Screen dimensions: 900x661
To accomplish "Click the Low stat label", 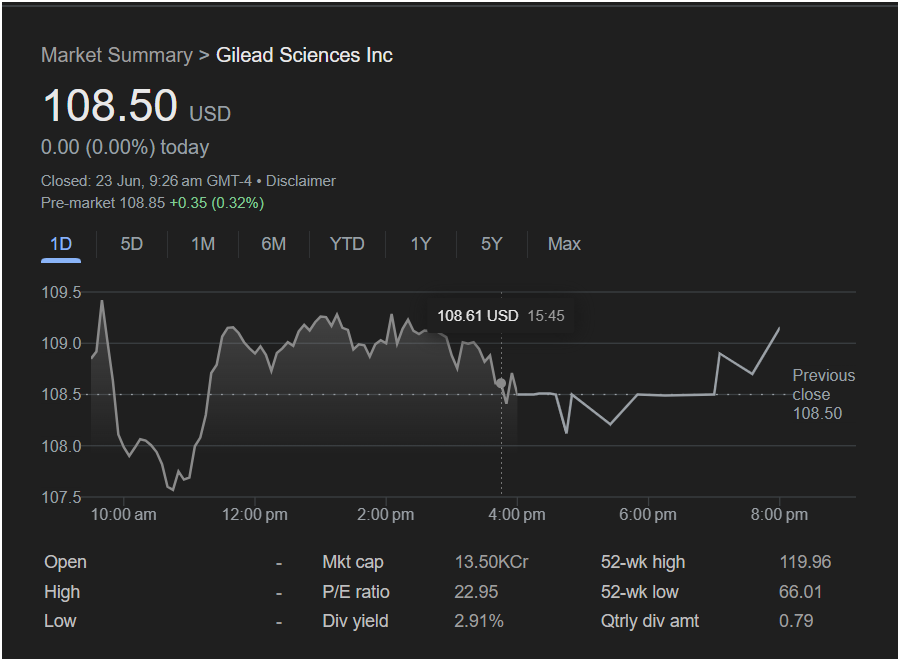I will click(x=60, y=621).
